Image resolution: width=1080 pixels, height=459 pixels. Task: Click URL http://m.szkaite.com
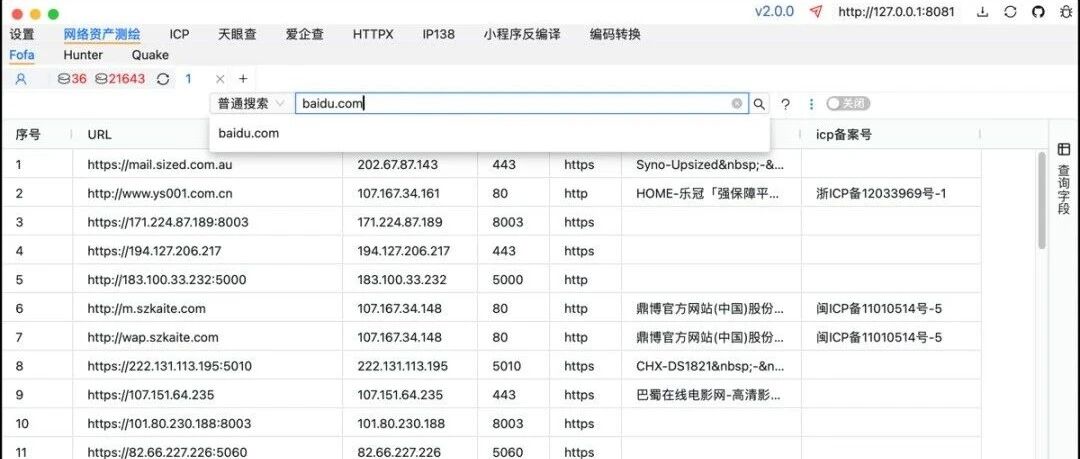146,309
